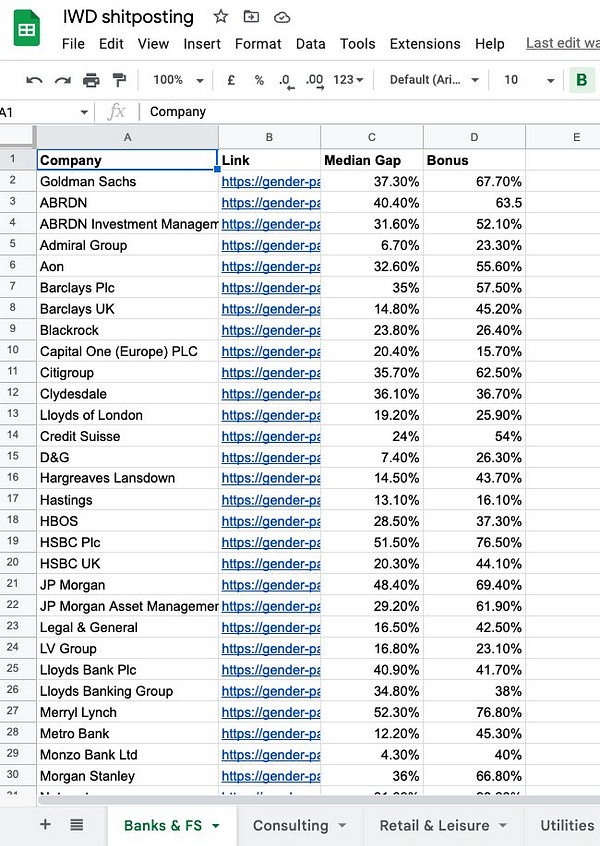Open the Insert menu
The height and width of the screenshot is (846, 600).
[x=202, y=44]
